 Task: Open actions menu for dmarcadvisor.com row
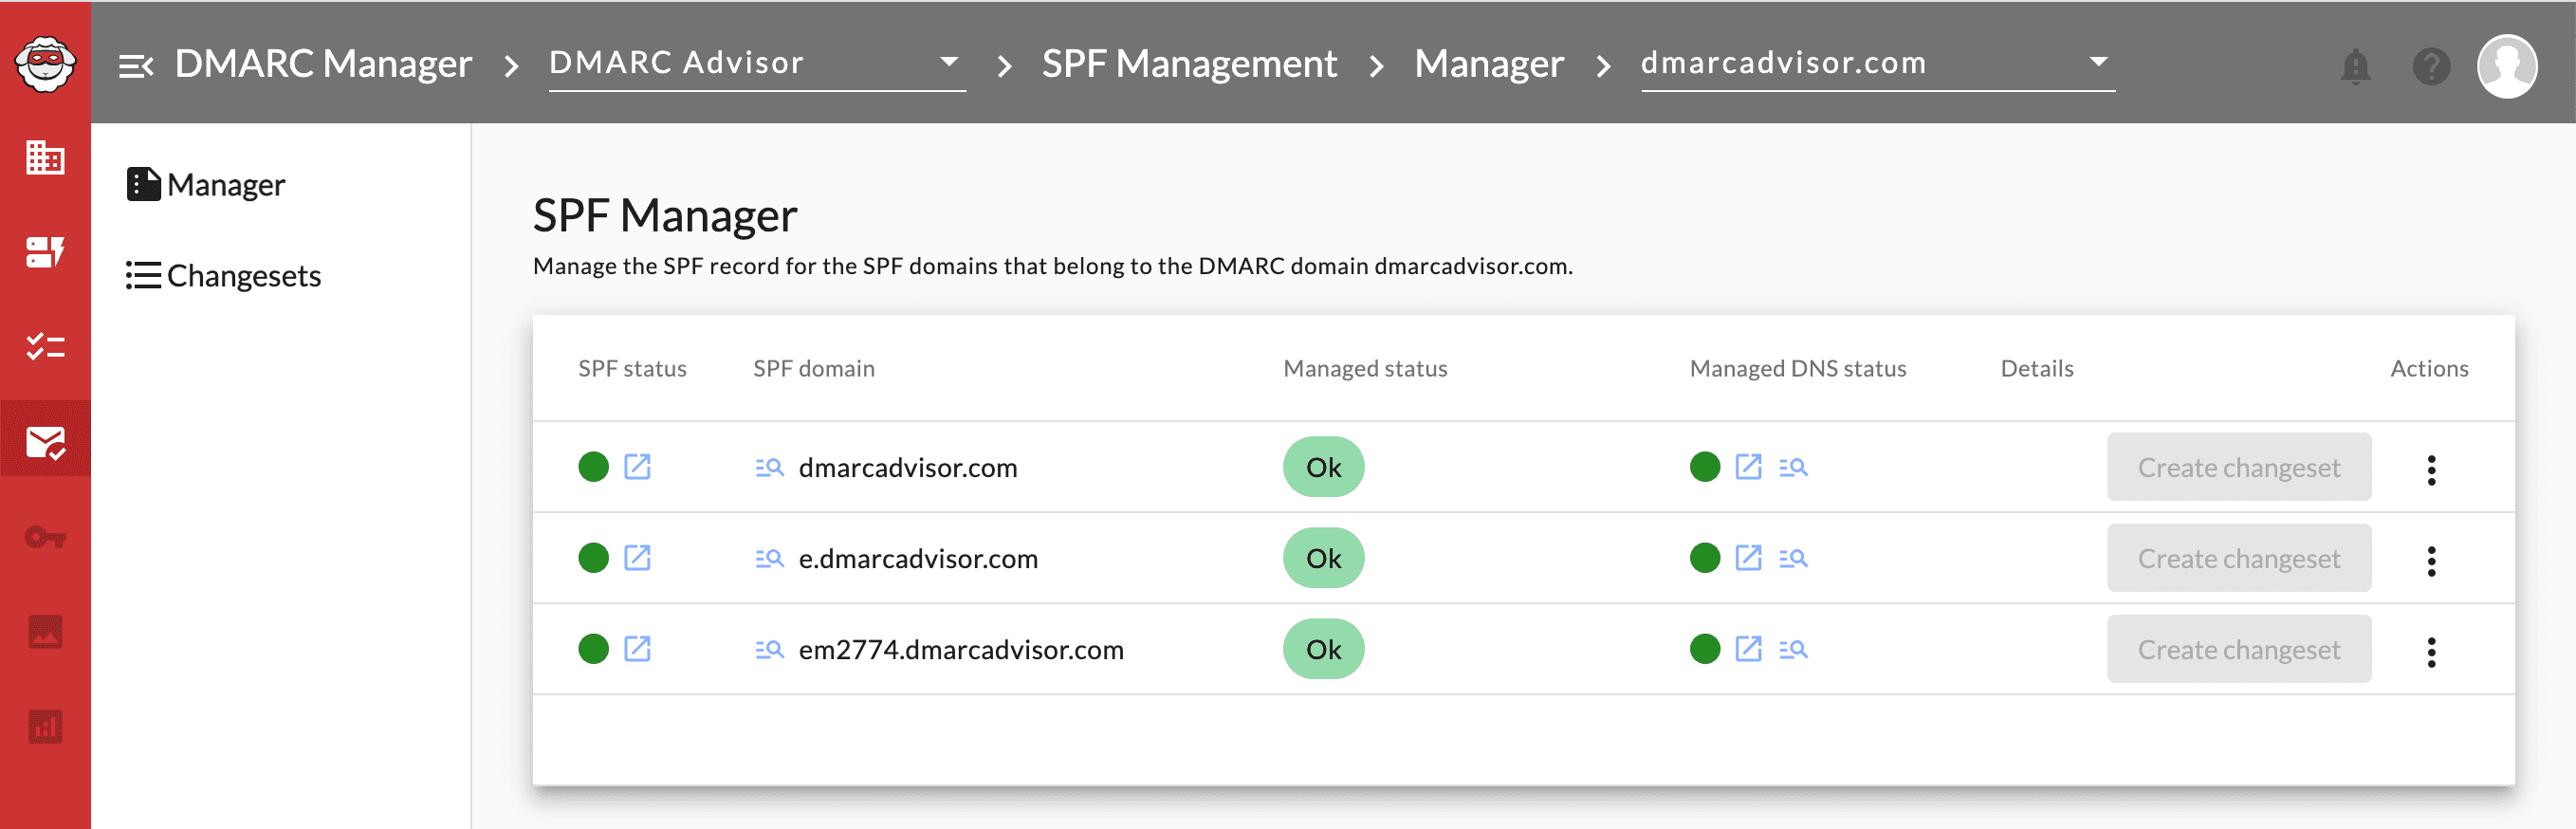point(2431,469)
